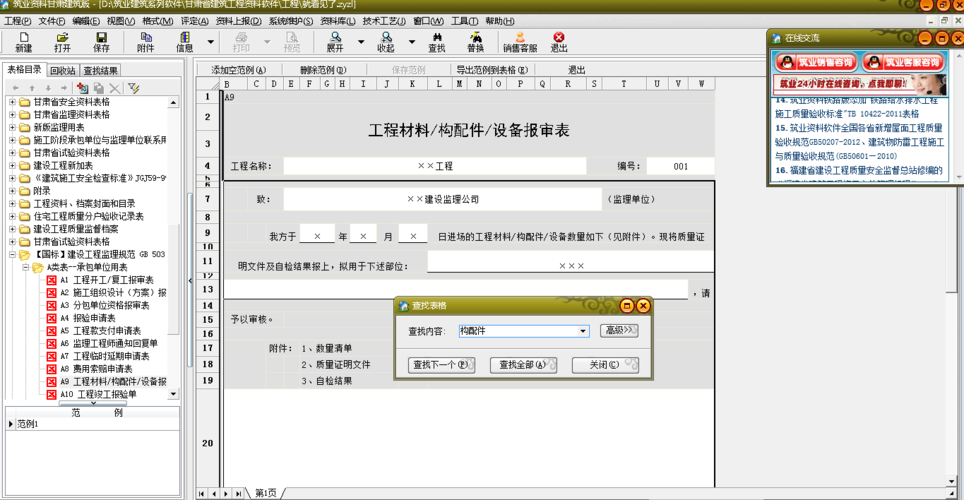Click the tree panel scroll-down arrow

point(173,394)
